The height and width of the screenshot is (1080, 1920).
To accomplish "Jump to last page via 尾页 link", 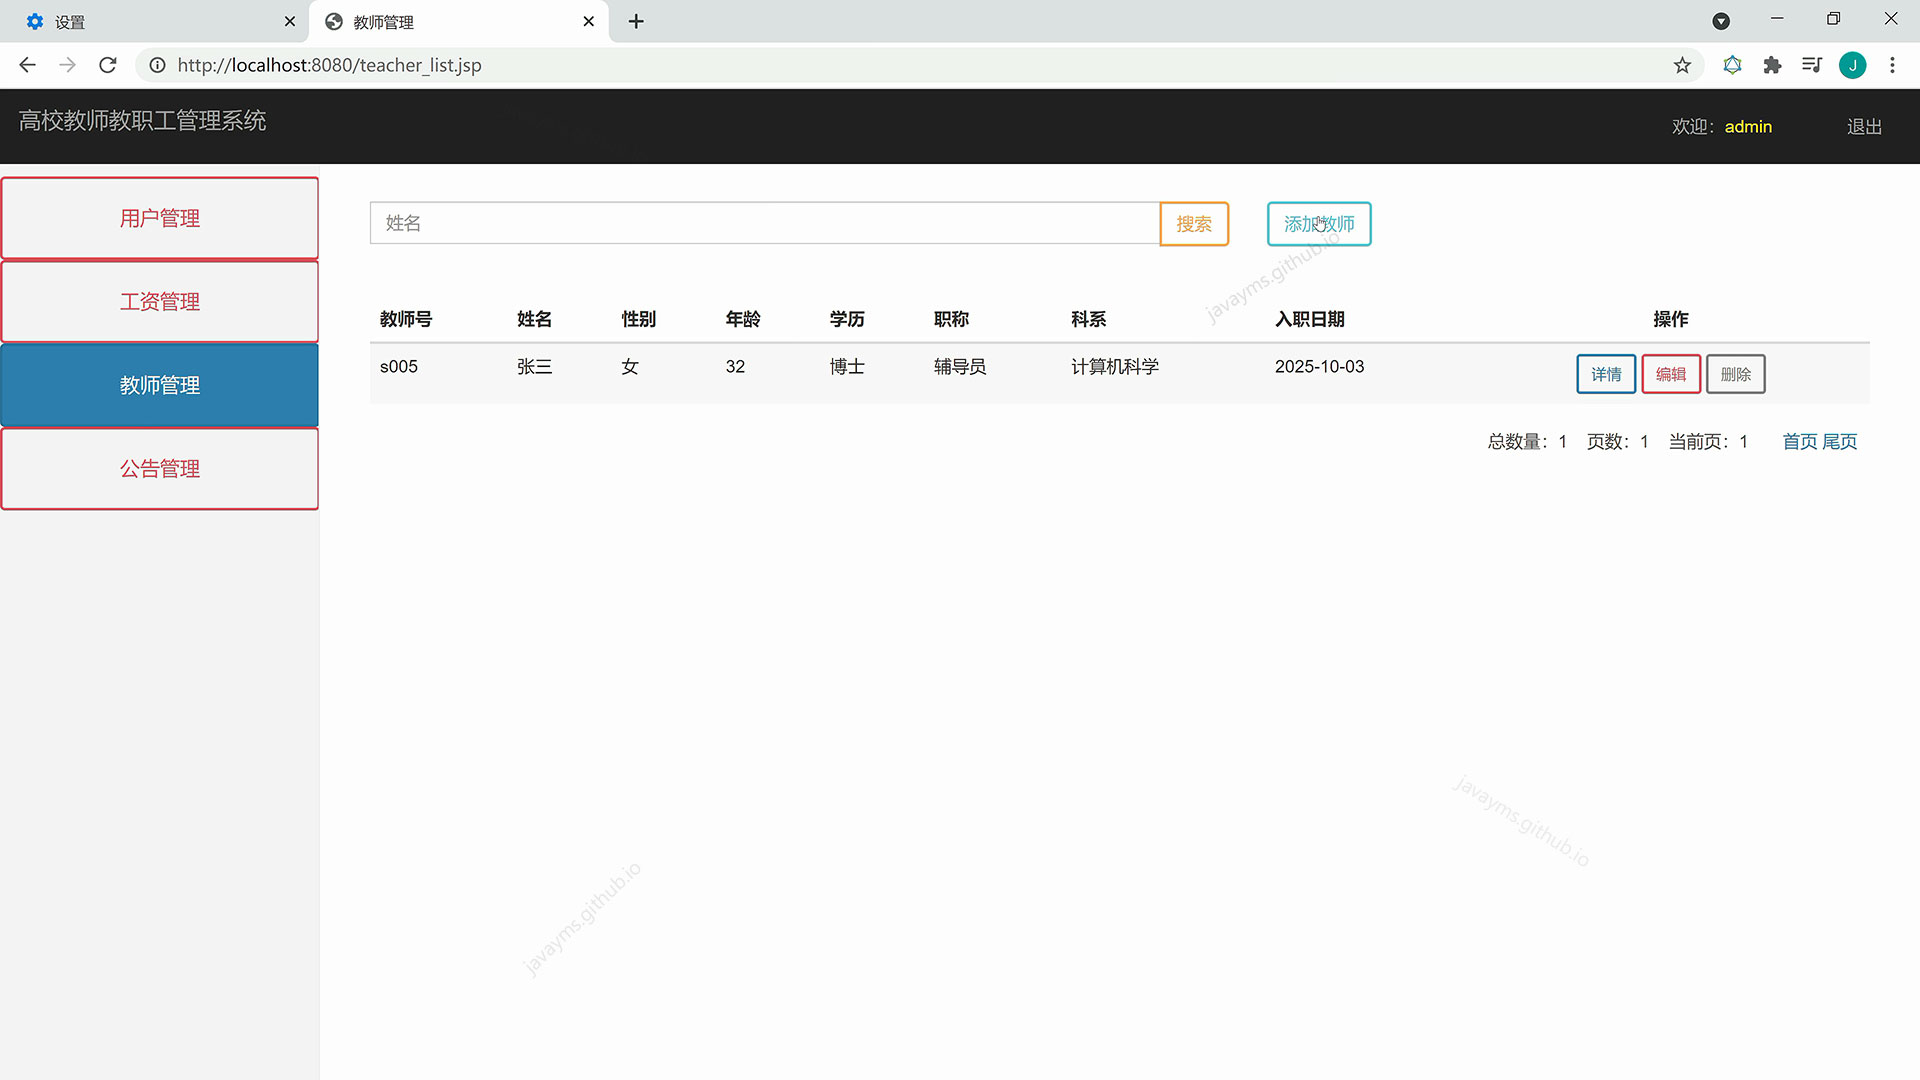I will point(1841,441).
